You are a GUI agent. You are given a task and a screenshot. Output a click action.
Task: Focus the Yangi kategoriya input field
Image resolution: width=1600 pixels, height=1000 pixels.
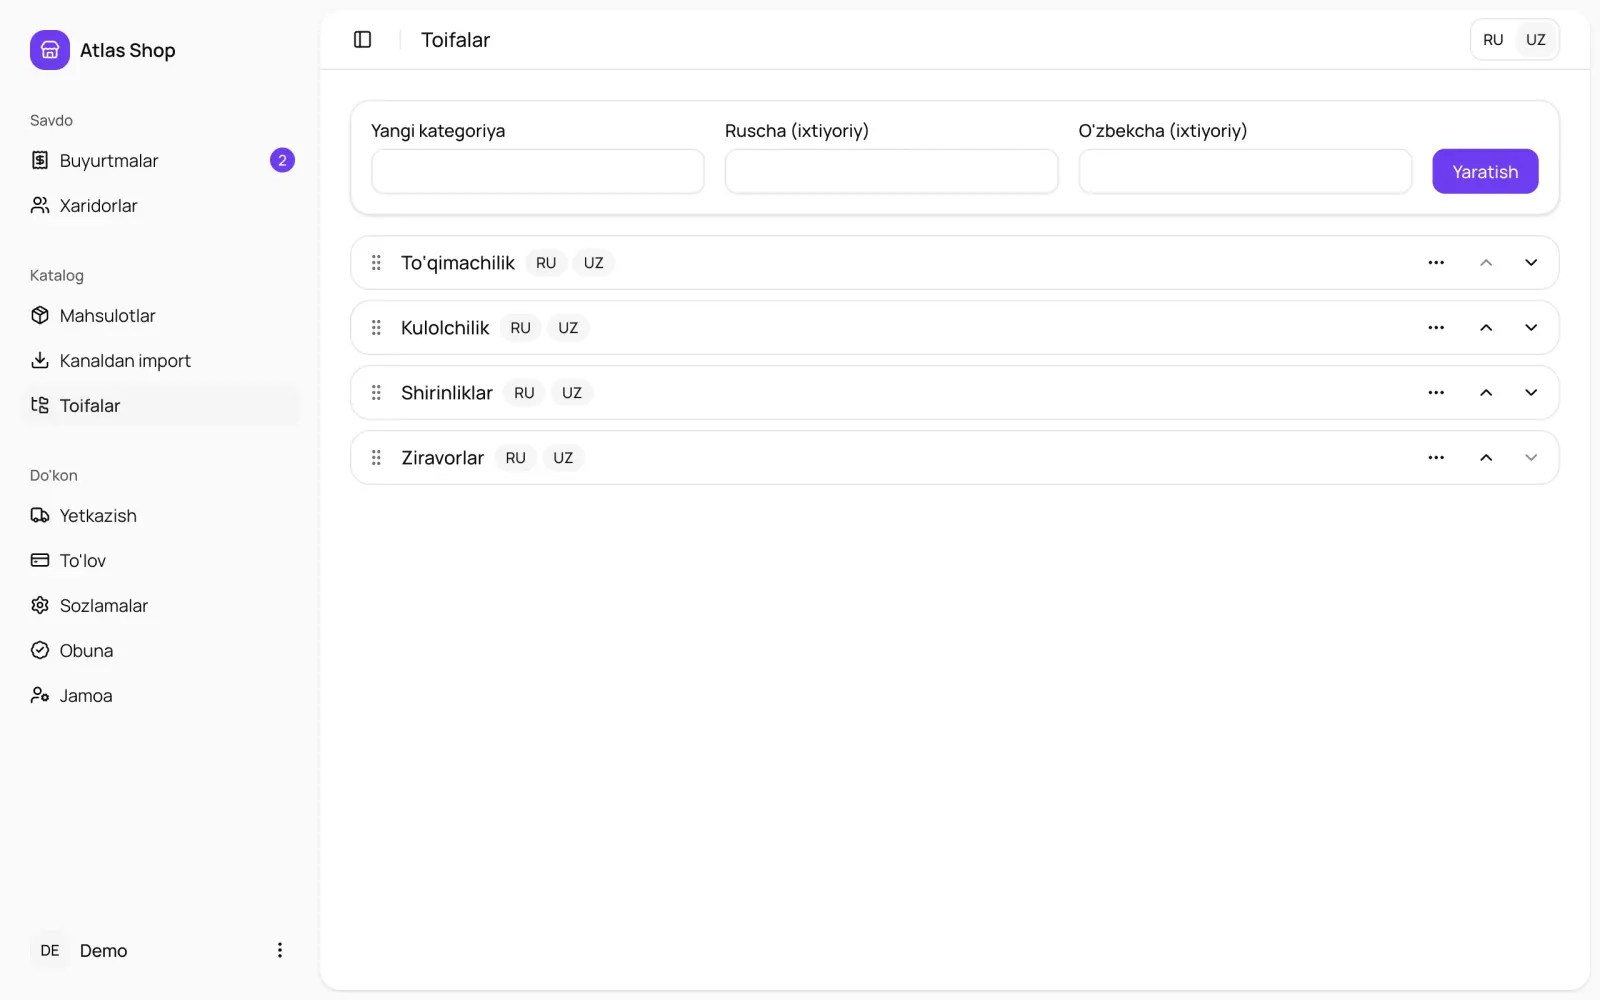pyautogui.click(x=538, y=172)
